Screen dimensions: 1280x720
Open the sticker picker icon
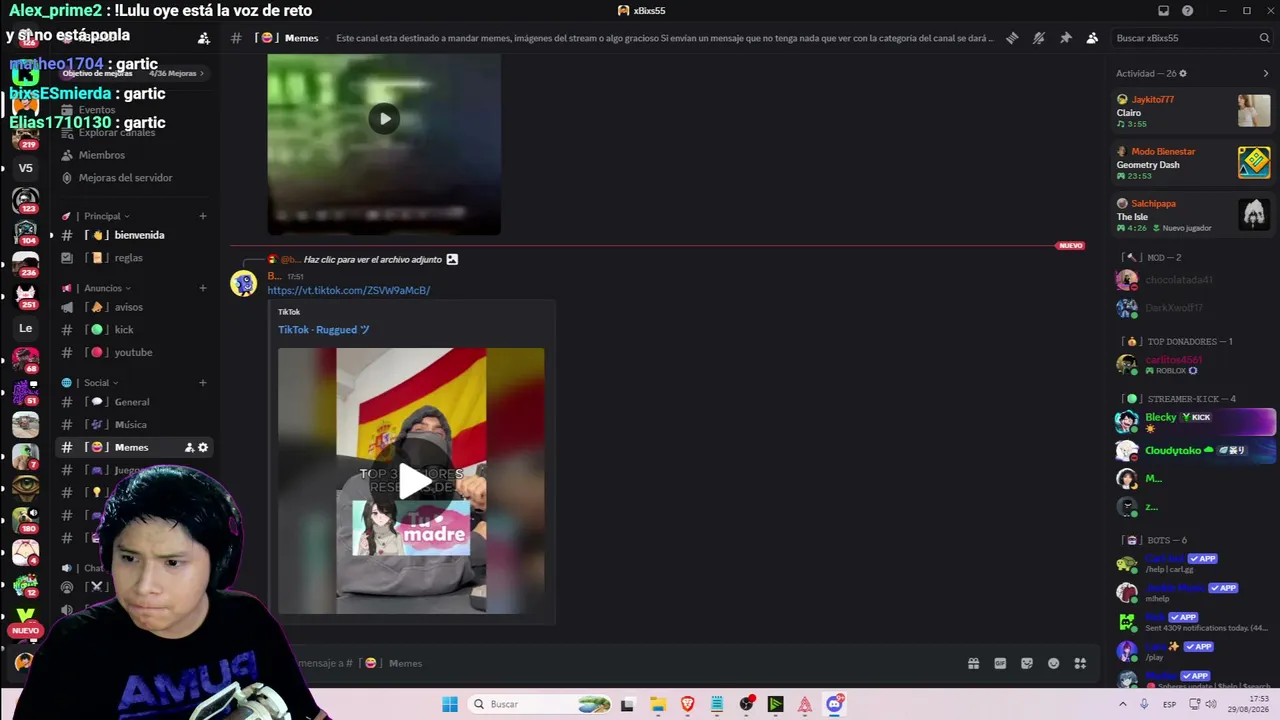(1026, 663)
